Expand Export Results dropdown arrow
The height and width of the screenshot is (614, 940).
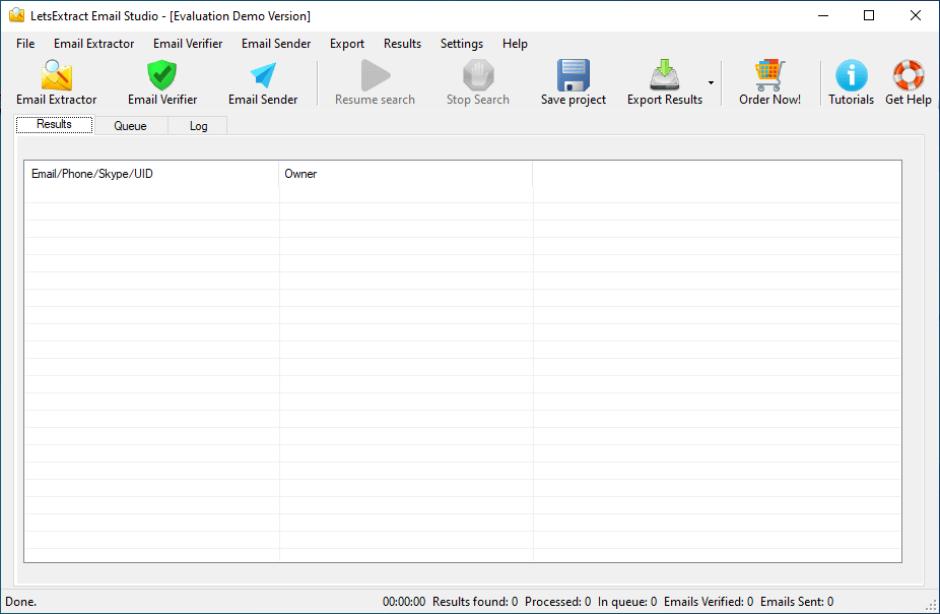tap(711, 83)
